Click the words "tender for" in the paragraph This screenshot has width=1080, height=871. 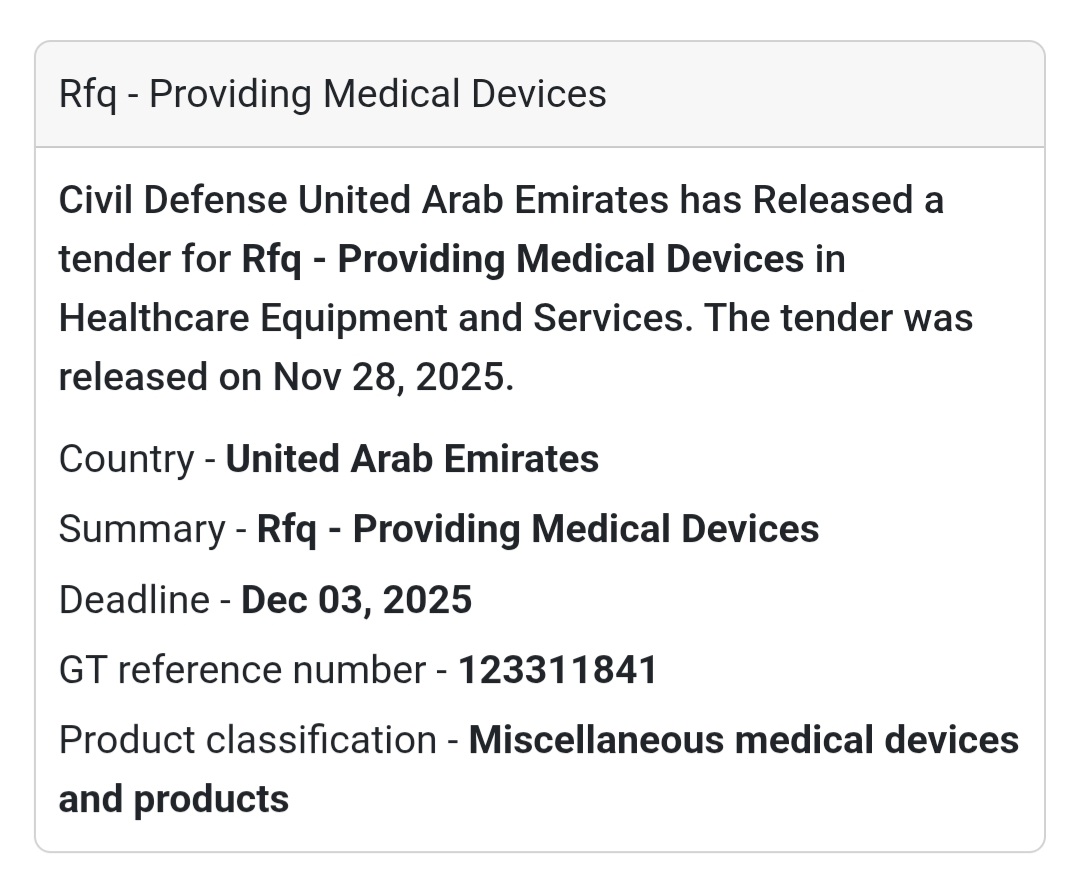pos(144,259)
